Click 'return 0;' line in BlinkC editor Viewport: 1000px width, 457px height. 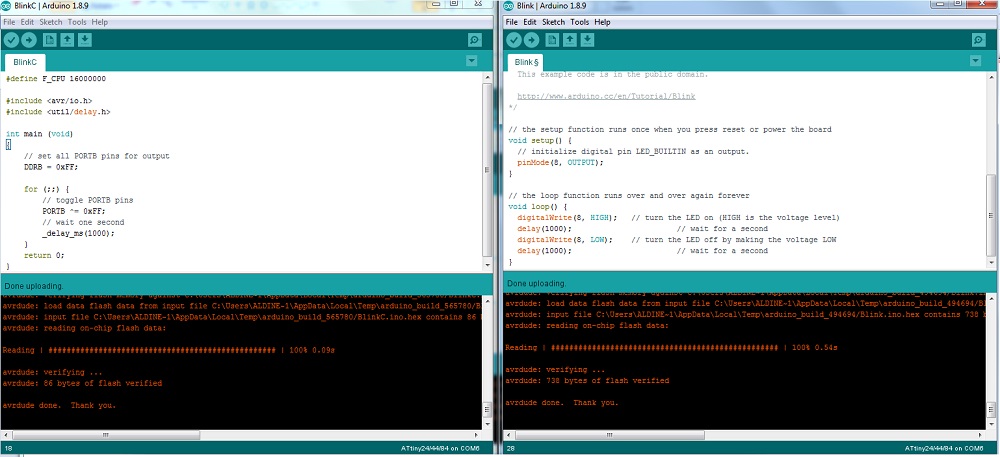[44, 255]
